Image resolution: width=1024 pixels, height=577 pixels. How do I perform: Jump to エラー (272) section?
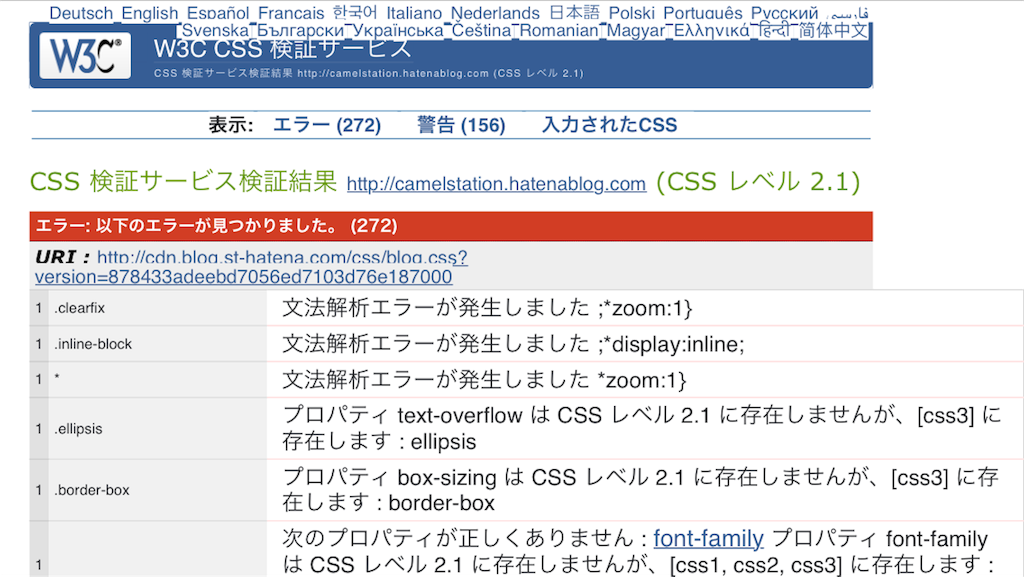(327, 125)
